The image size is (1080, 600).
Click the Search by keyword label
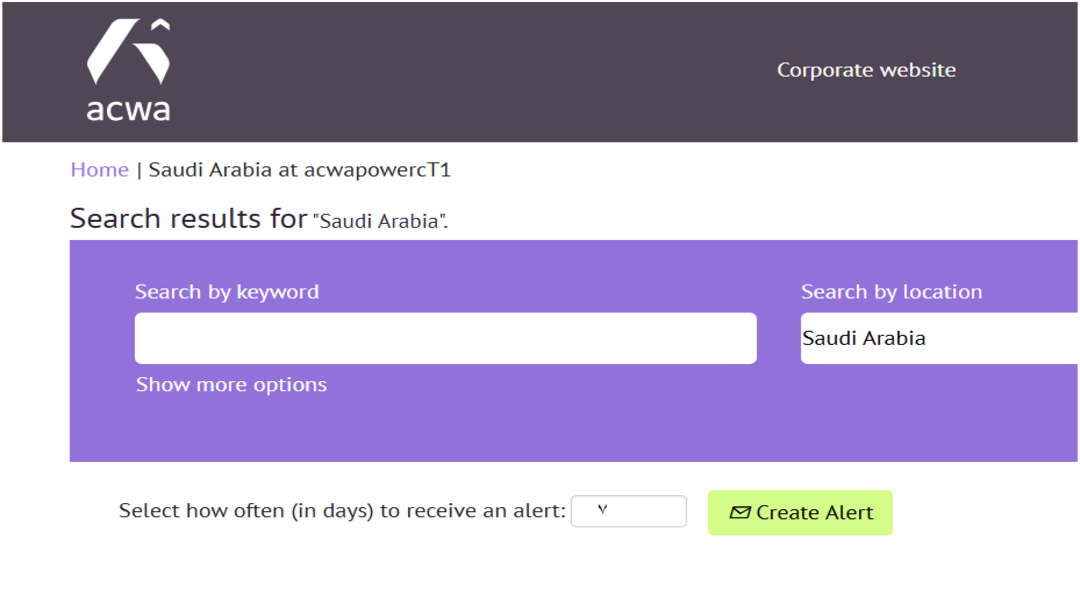tap(227, 292)
